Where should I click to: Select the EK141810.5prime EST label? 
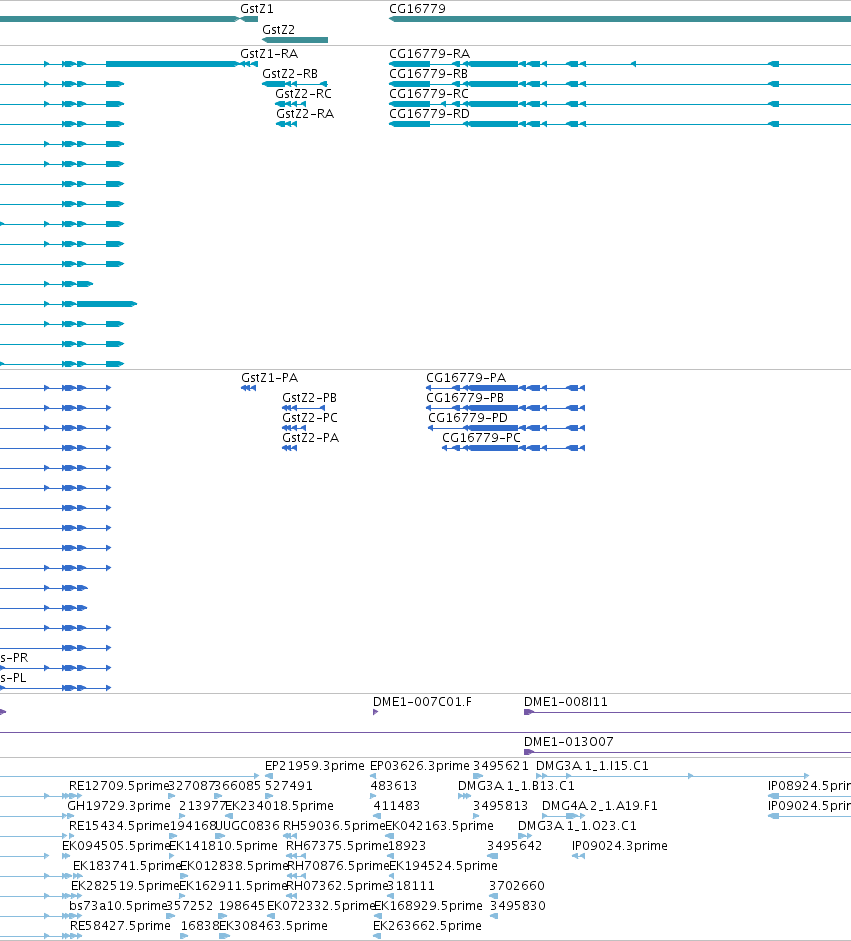[x=223, y=846]
